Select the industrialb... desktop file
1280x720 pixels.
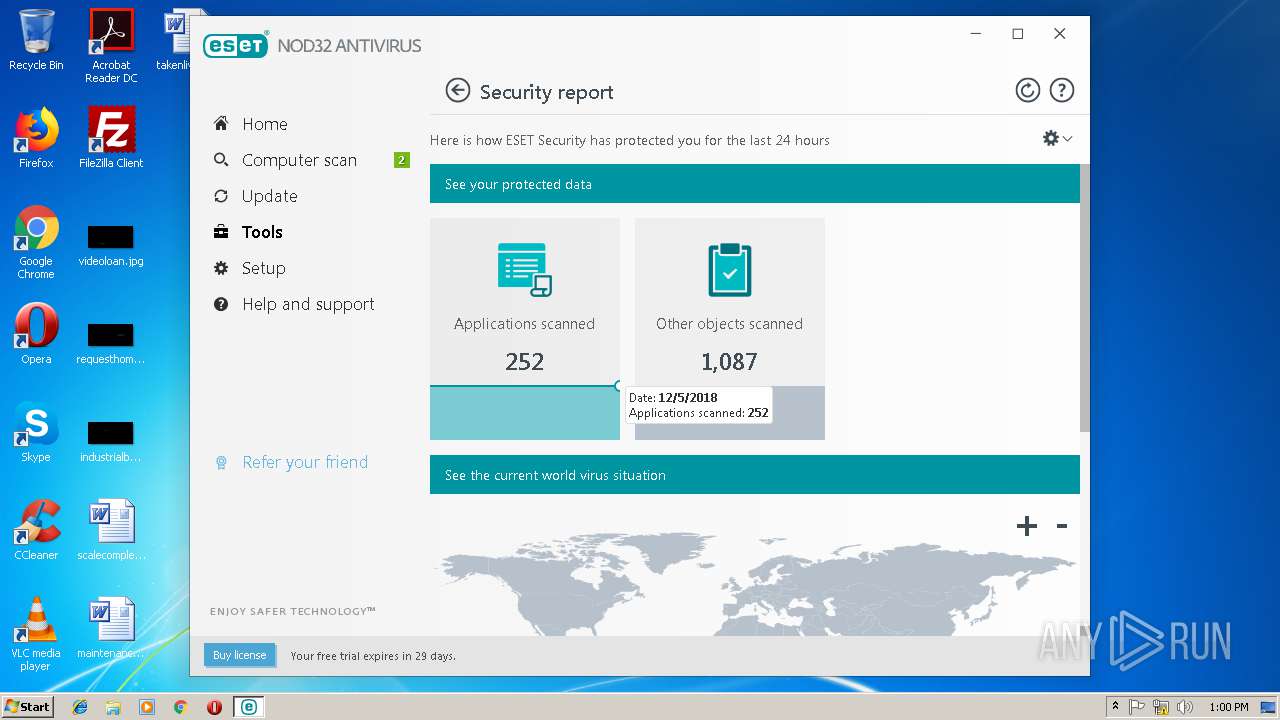[111, 442]
